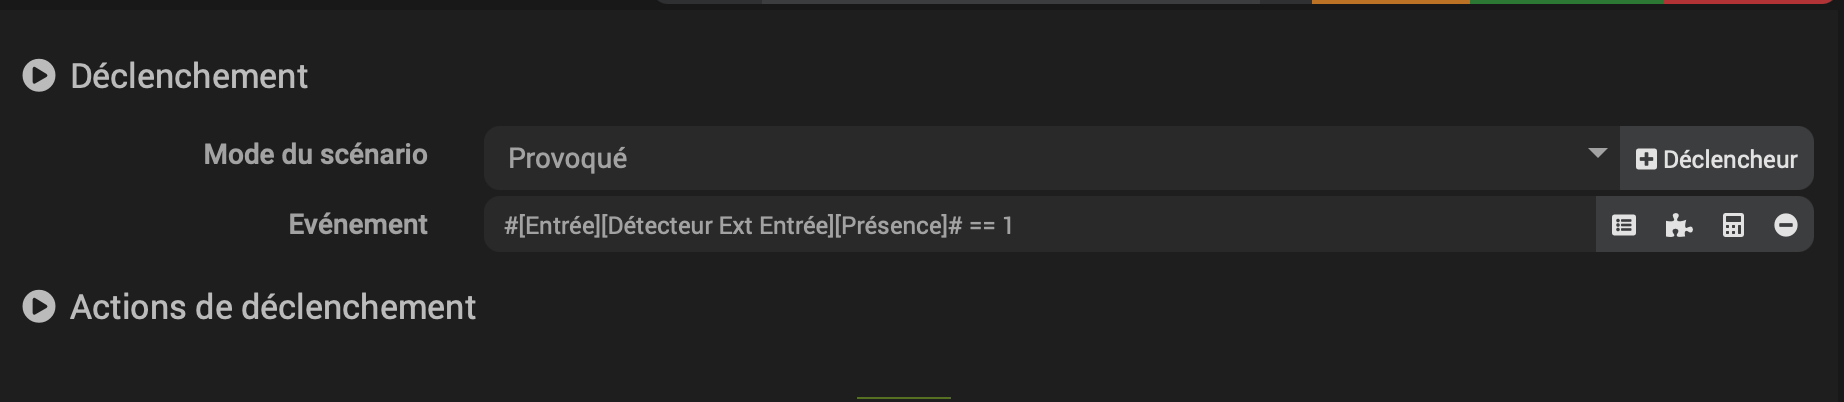Click the small green line at bottom center
The image size is (1844, 402).
click(x=904, y=398)
